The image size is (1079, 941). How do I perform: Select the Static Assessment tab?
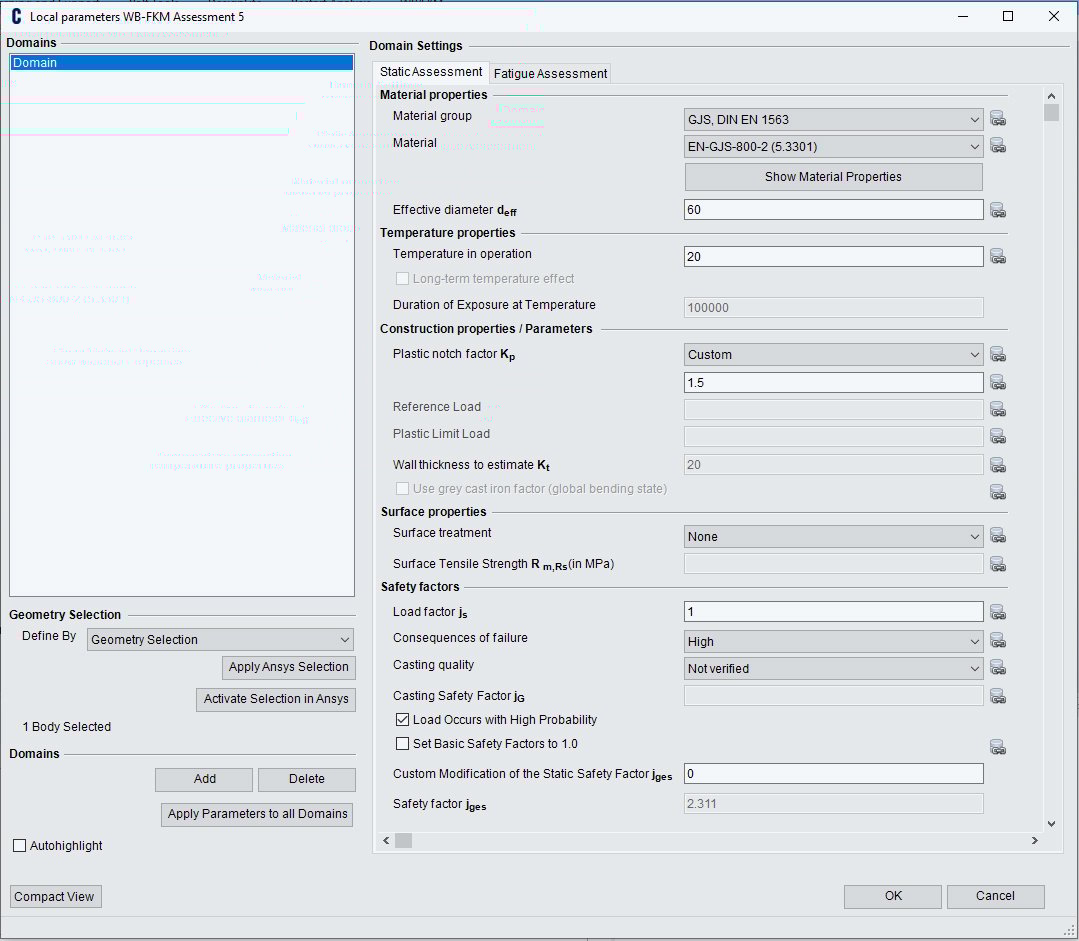(x=430, y=72)
